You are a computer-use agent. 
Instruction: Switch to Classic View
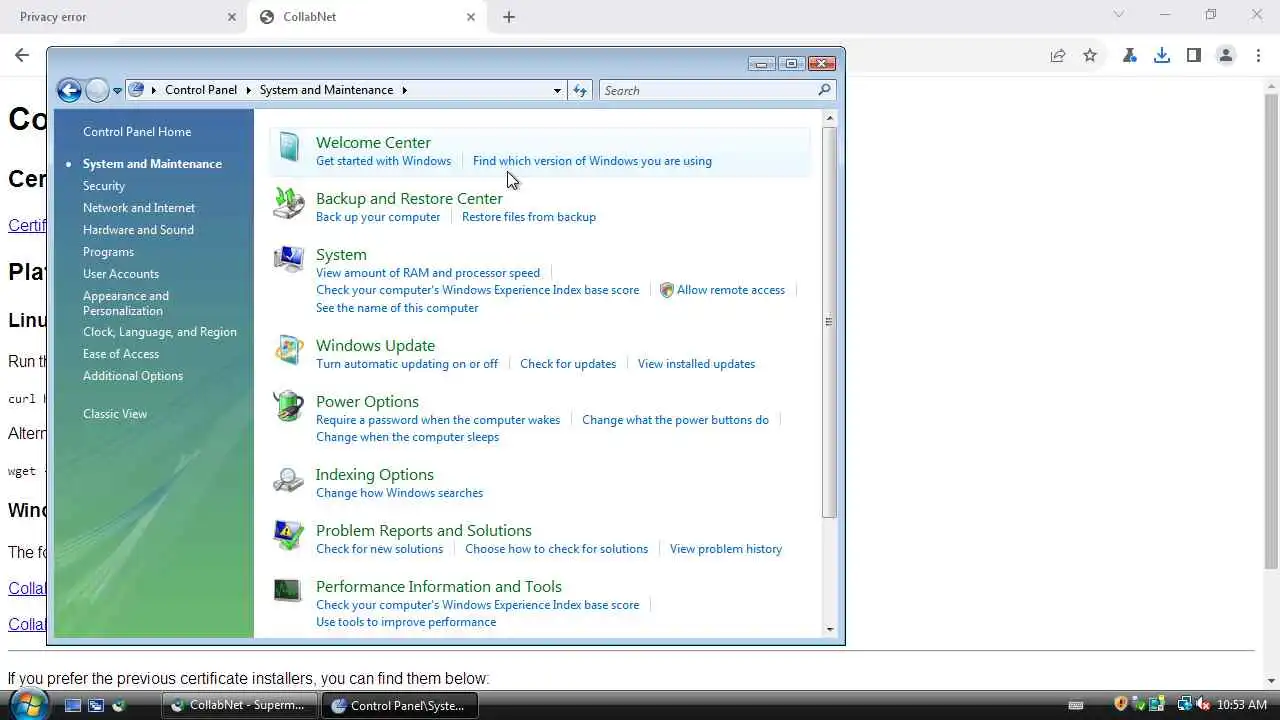click(115, 414)
